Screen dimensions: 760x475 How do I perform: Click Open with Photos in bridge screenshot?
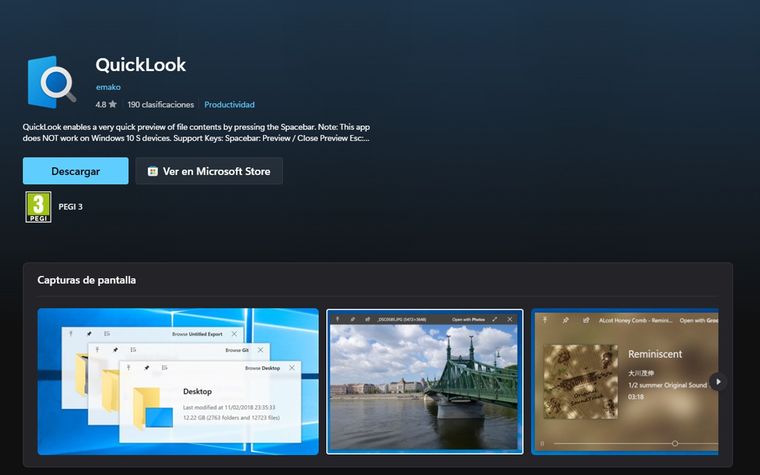[468, 320]
